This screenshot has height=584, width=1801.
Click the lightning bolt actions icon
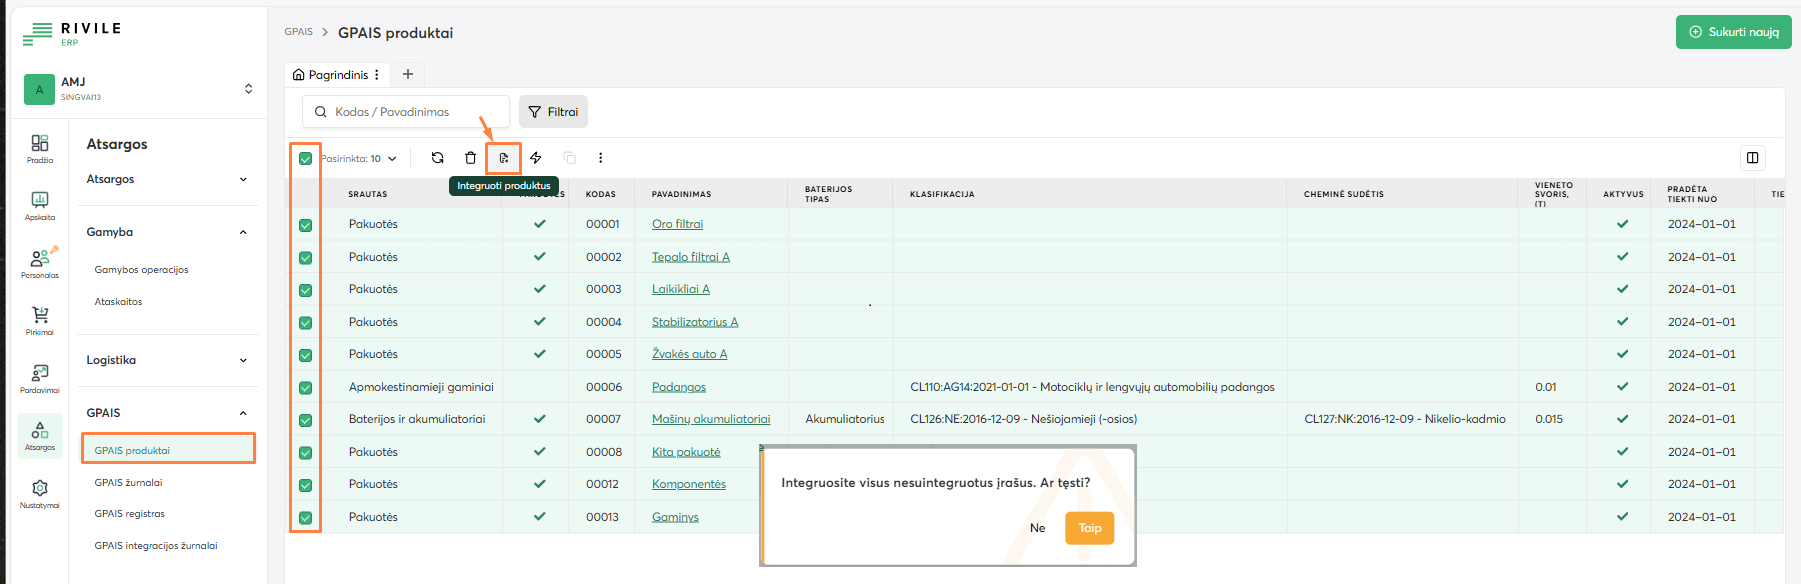click(x=536, y=158)
